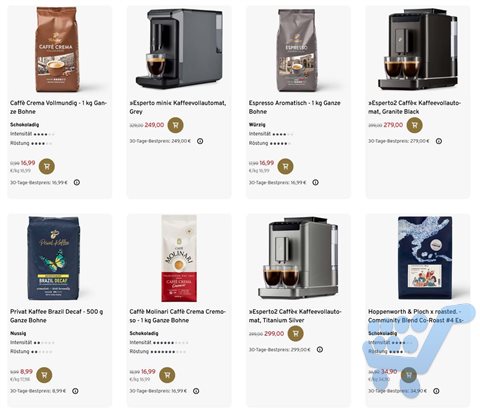The image size is (480, 412).
Task: Add Privat Kaffee Brazil Decaf to cart
Action: click(44, 375)
